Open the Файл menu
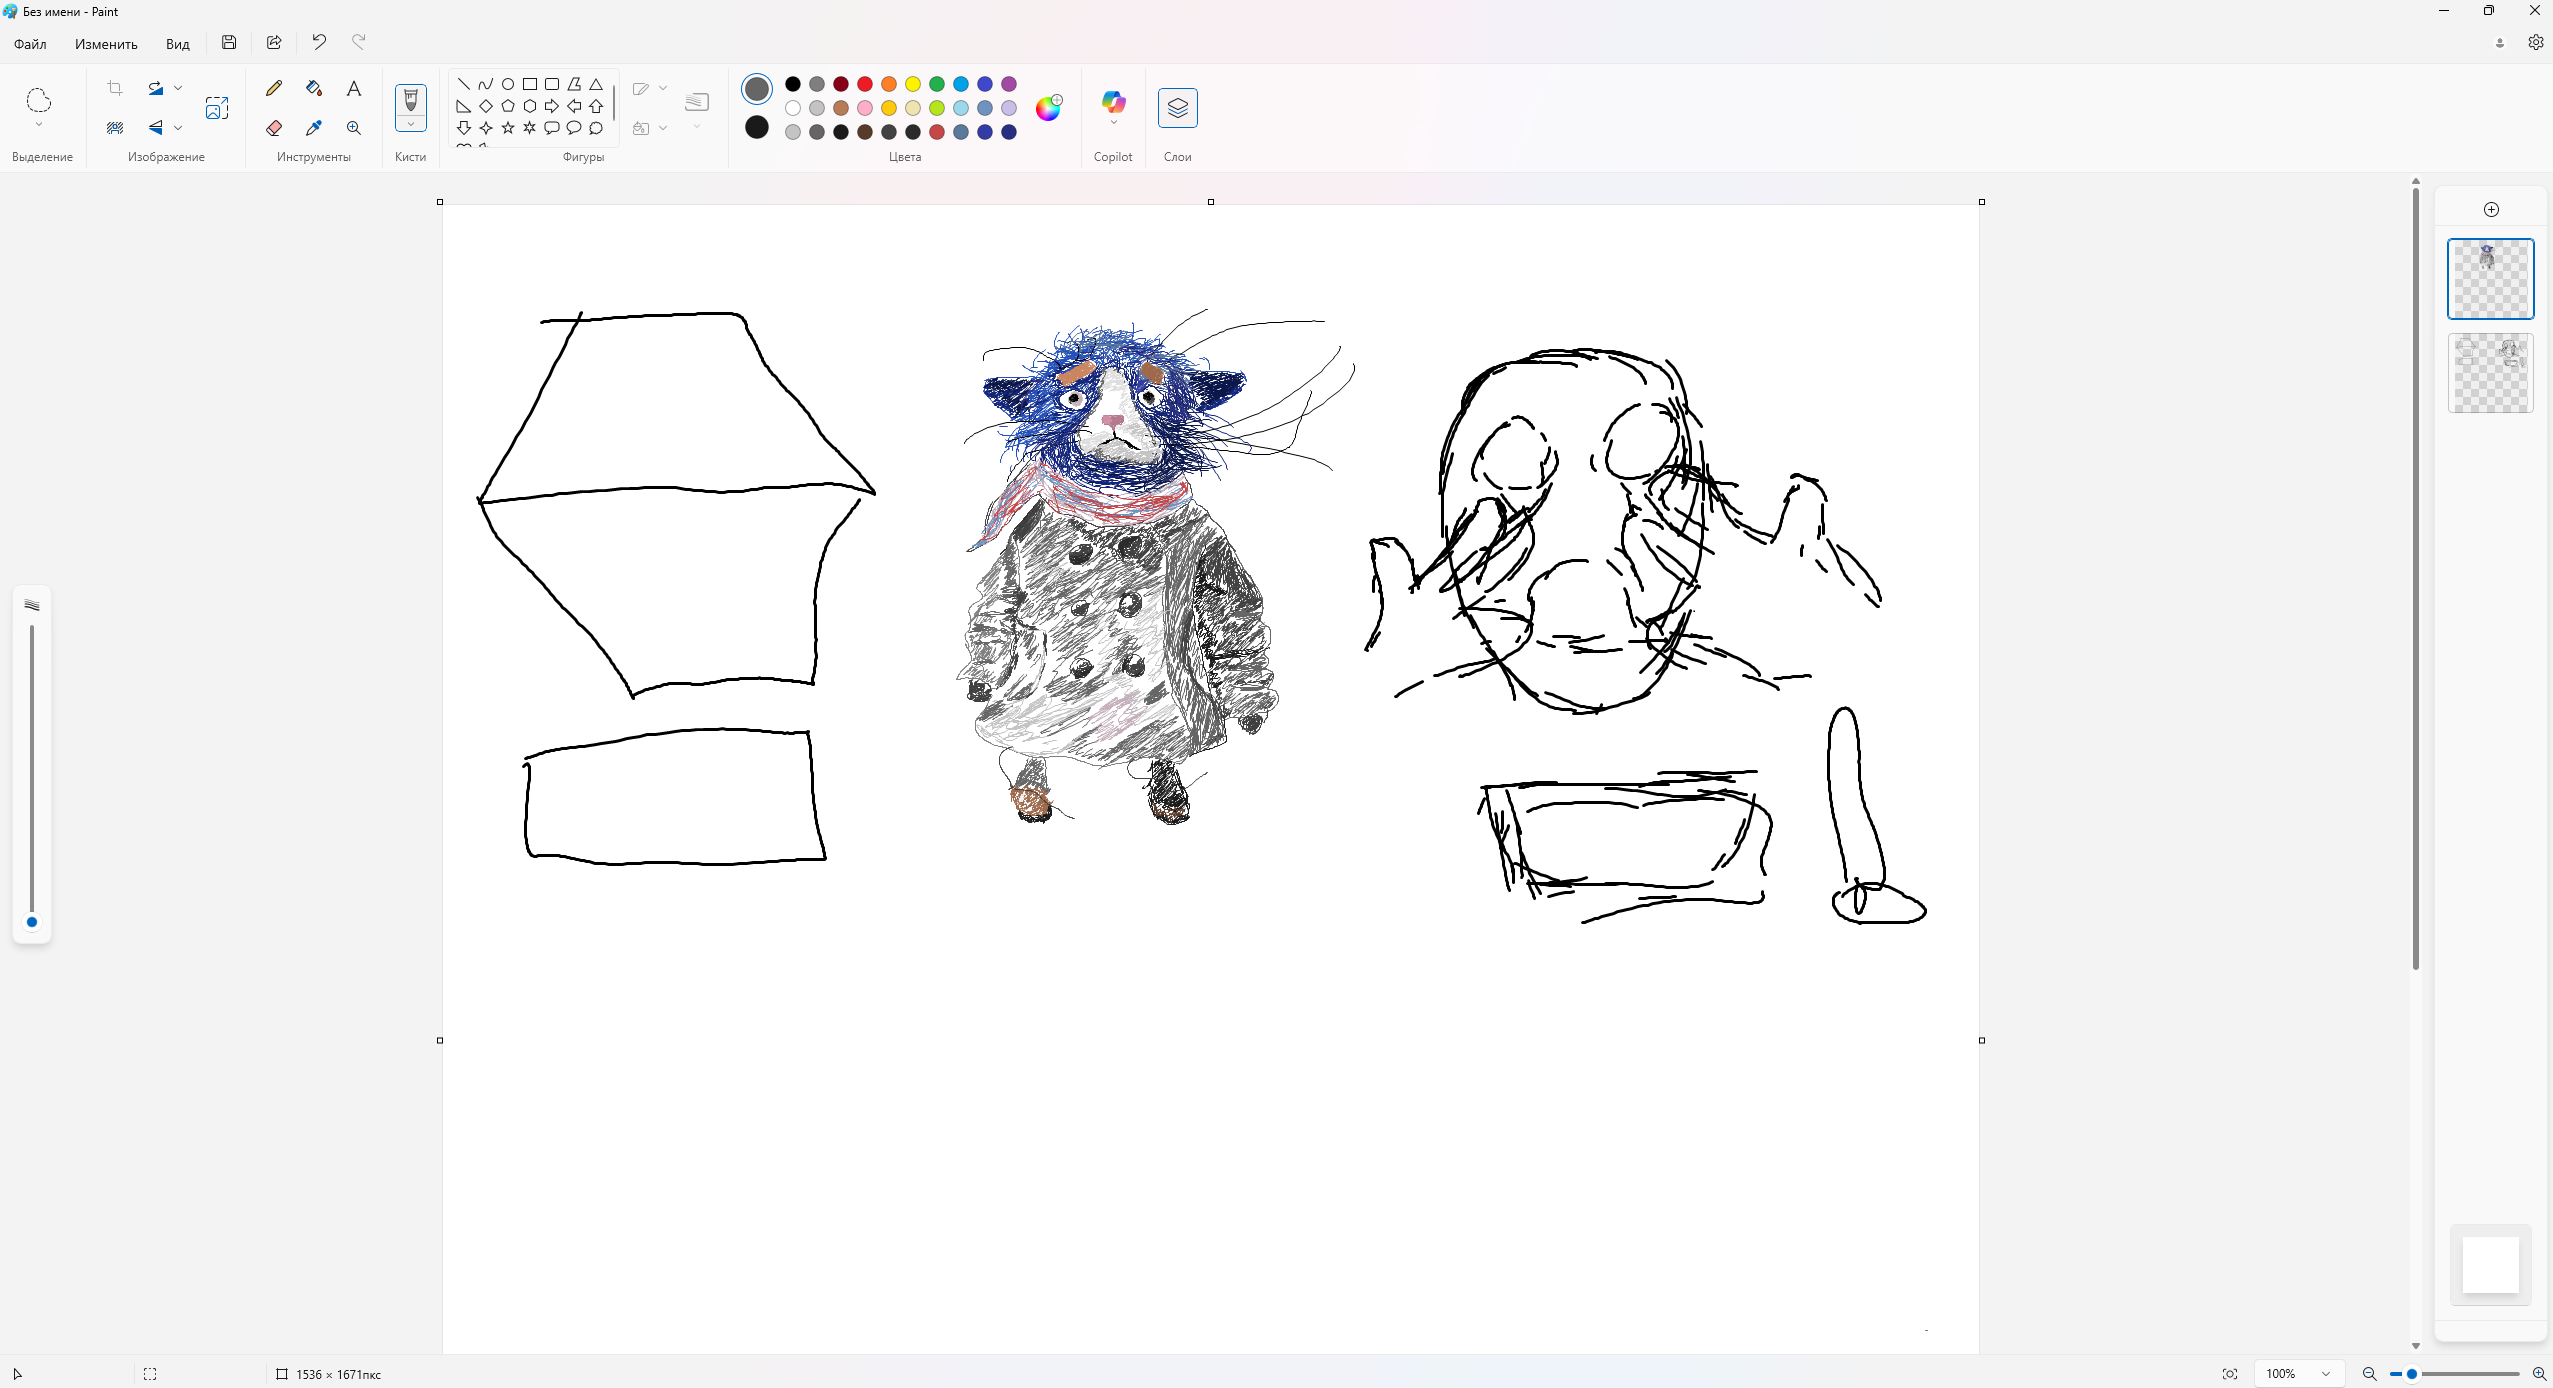The height and width of the screenshot is (1388, 2553). 30,44
